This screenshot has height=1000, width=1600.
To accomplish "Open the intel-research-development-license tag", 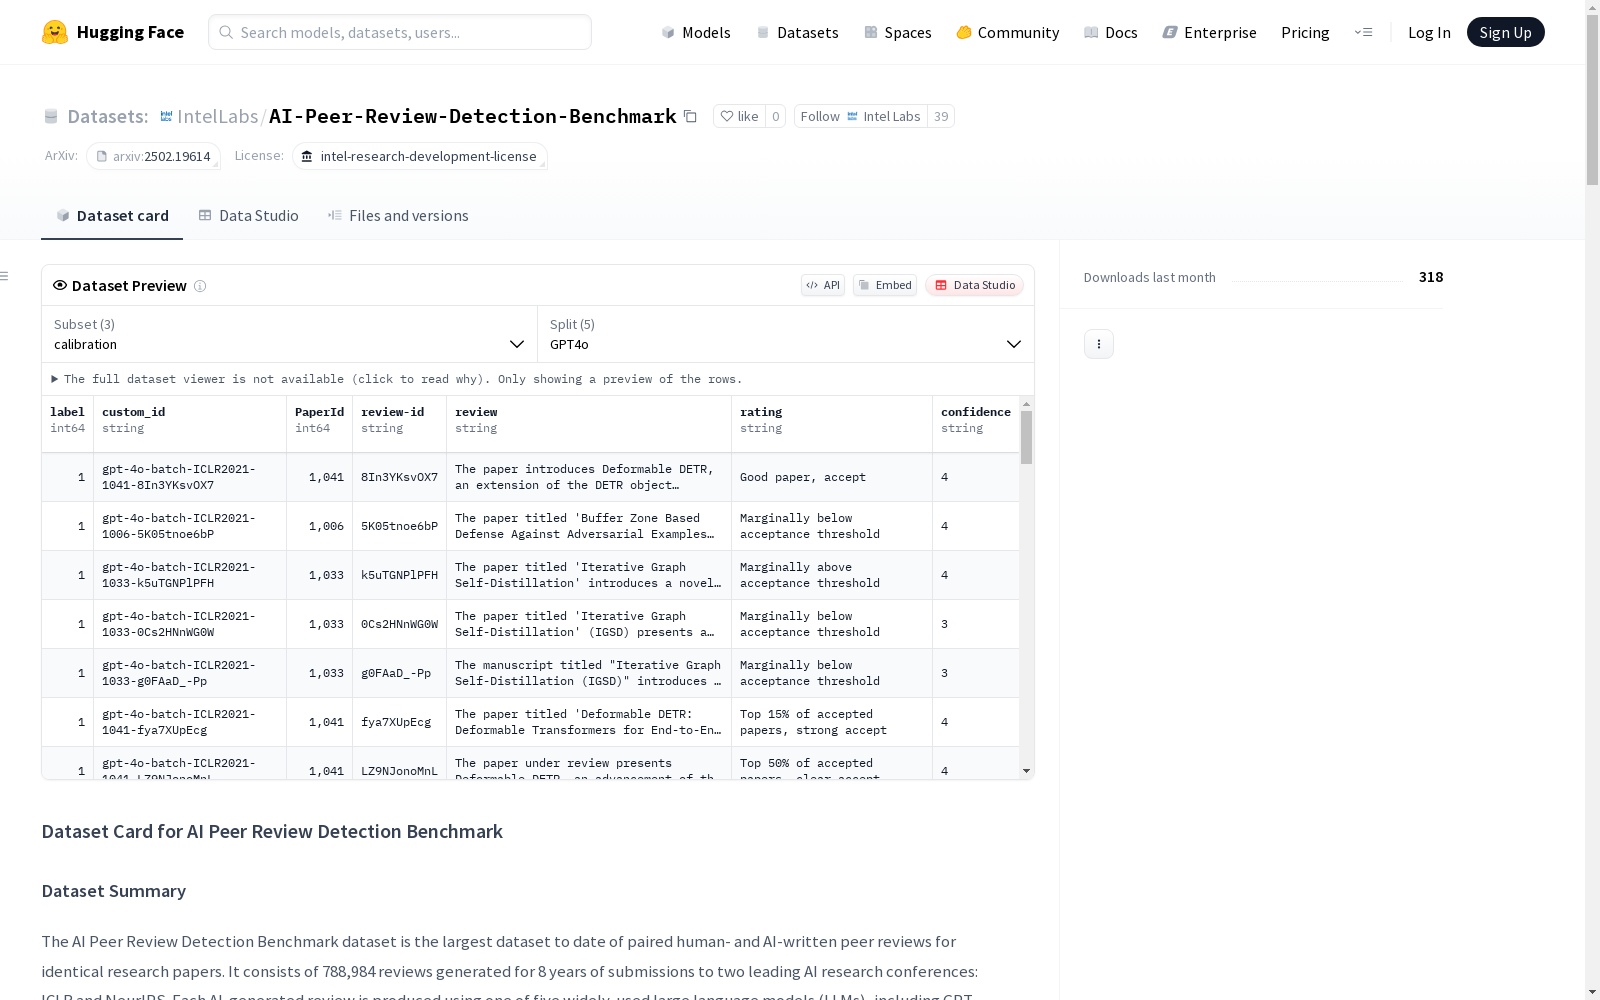I will tap(420, 156).
